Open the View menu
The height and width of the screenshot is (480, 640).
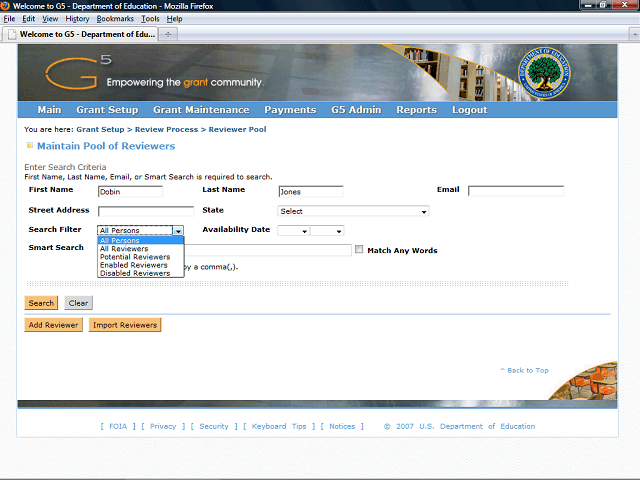pyautogui.click(x=50, y=19)
